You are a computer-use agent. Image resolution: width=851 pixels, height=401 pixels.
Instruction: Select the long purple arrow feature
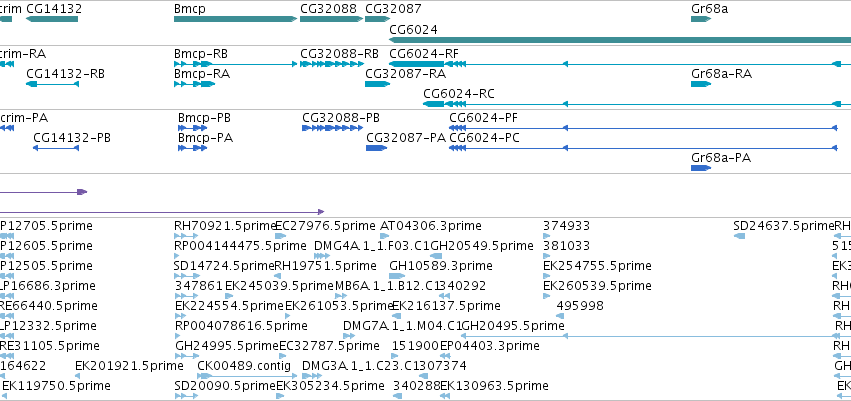pyautogui.click(x=162, y=212)
